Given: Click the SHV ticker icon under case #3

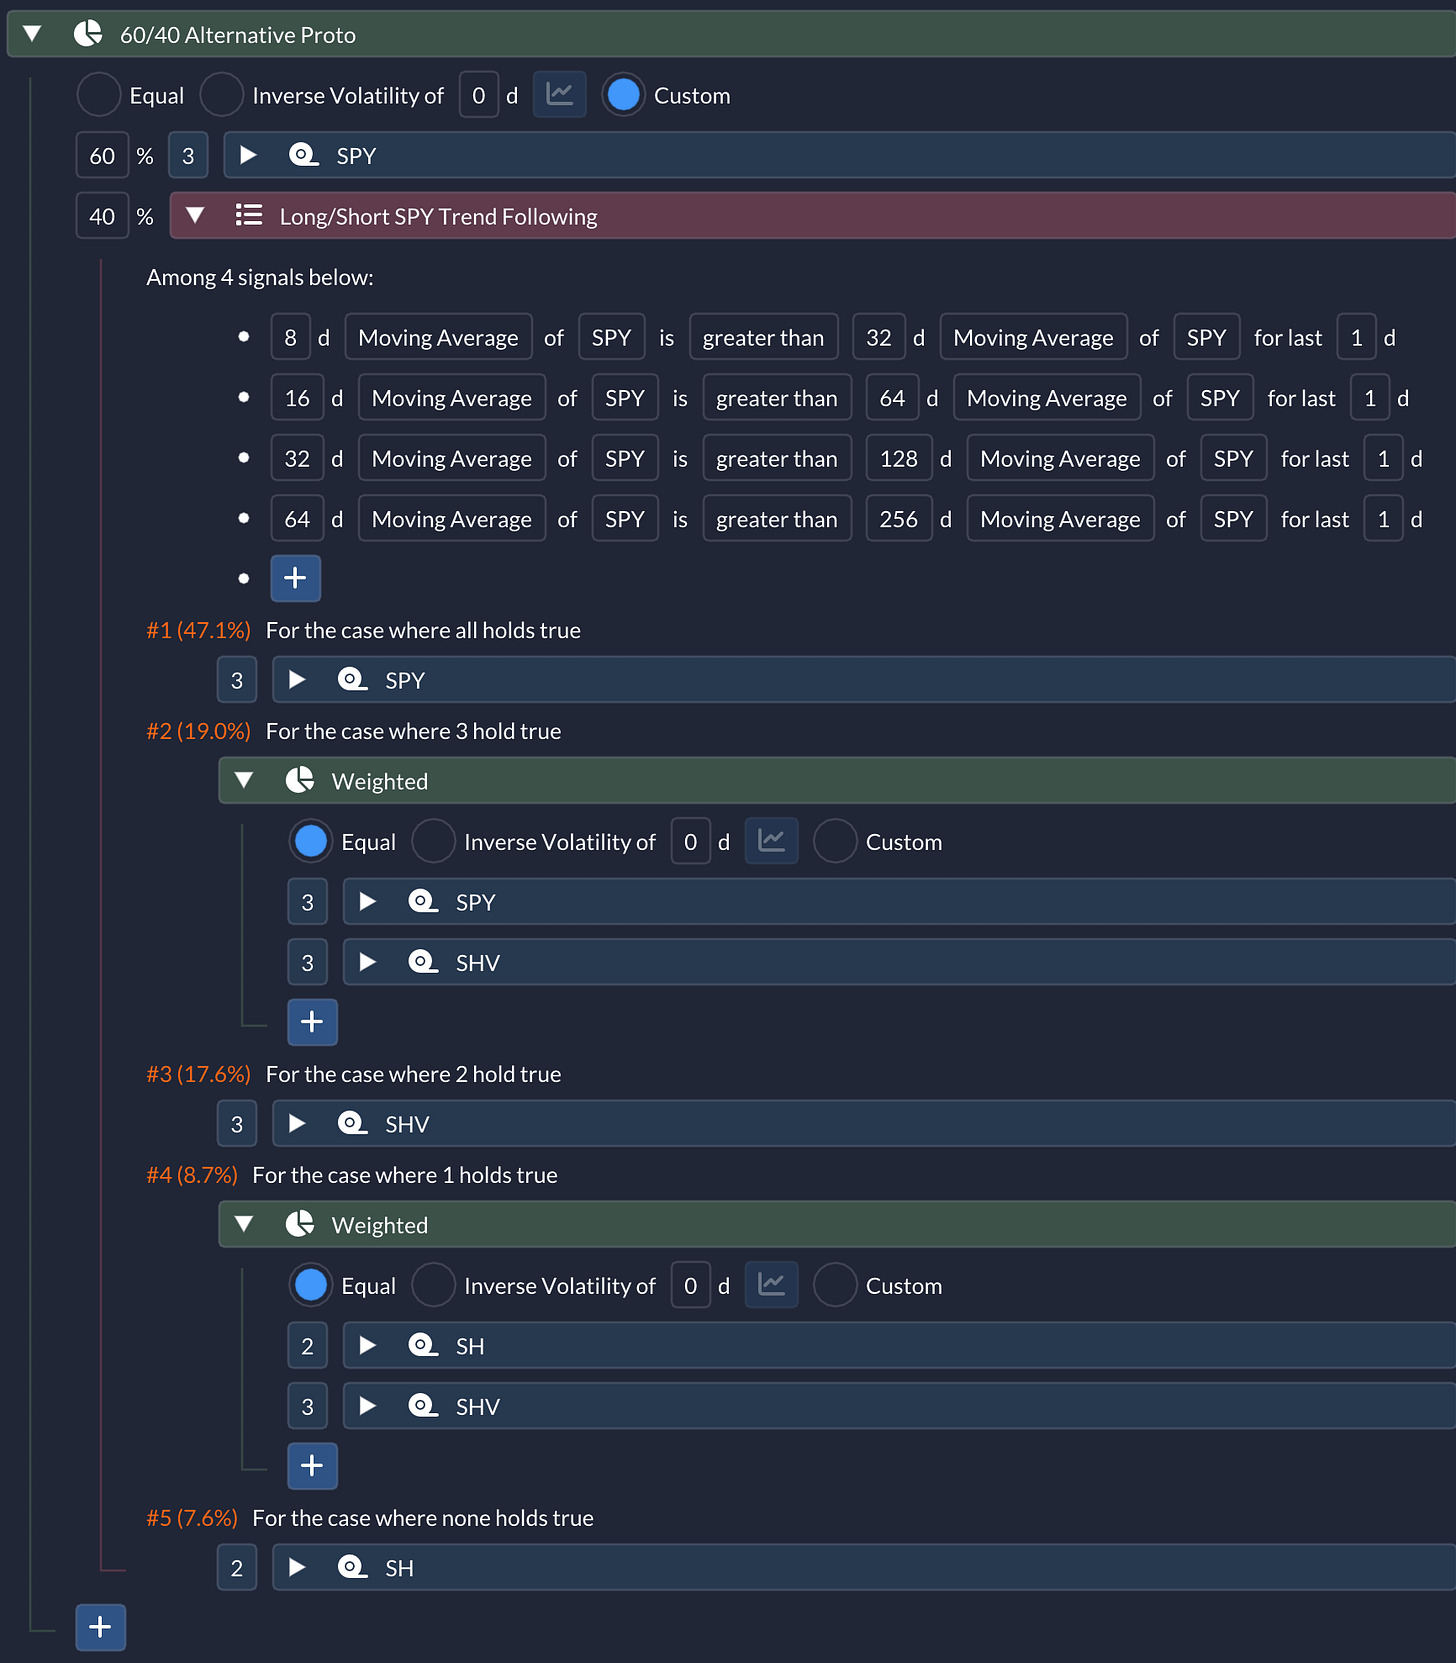Looking at the screenshot, I should coord(352,1124).
